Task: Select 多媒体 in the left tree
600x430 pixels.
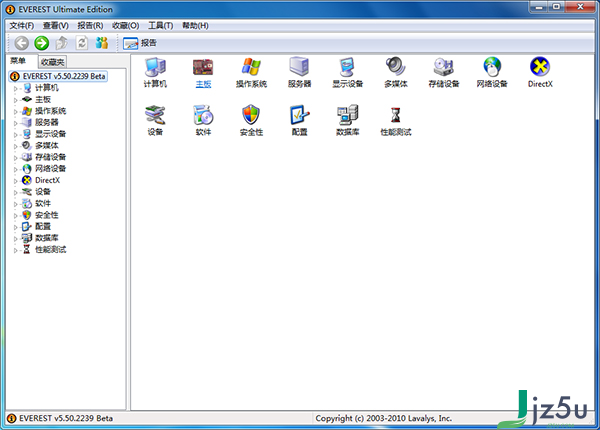Action: coord(47,145)
